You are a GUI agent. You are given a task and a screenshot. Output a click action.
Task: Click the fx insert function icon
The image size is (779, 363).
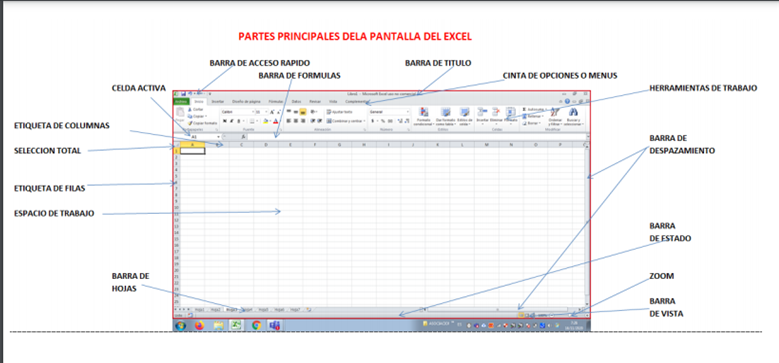click(243, 137)
